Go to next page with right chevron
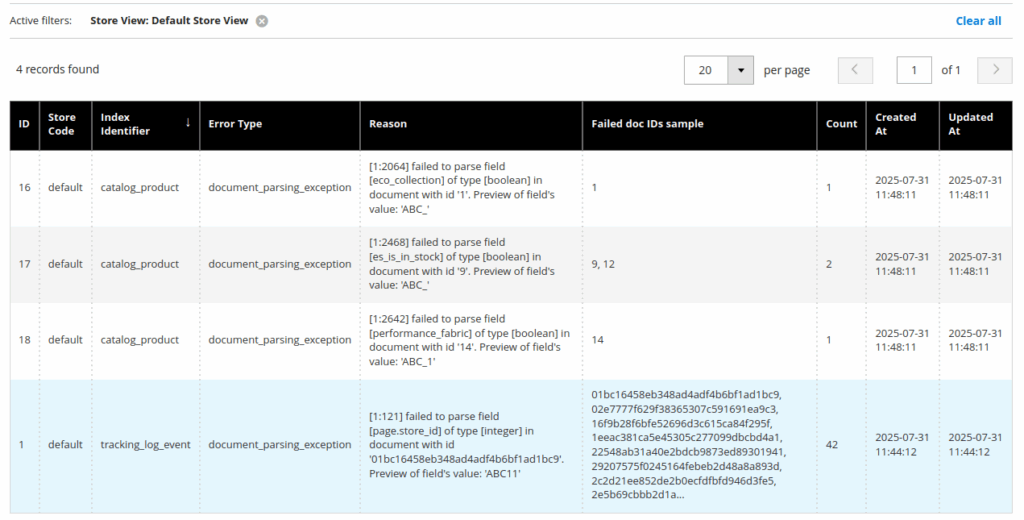Viewport: 1024px width, 520px height. (x=994, y=70)
